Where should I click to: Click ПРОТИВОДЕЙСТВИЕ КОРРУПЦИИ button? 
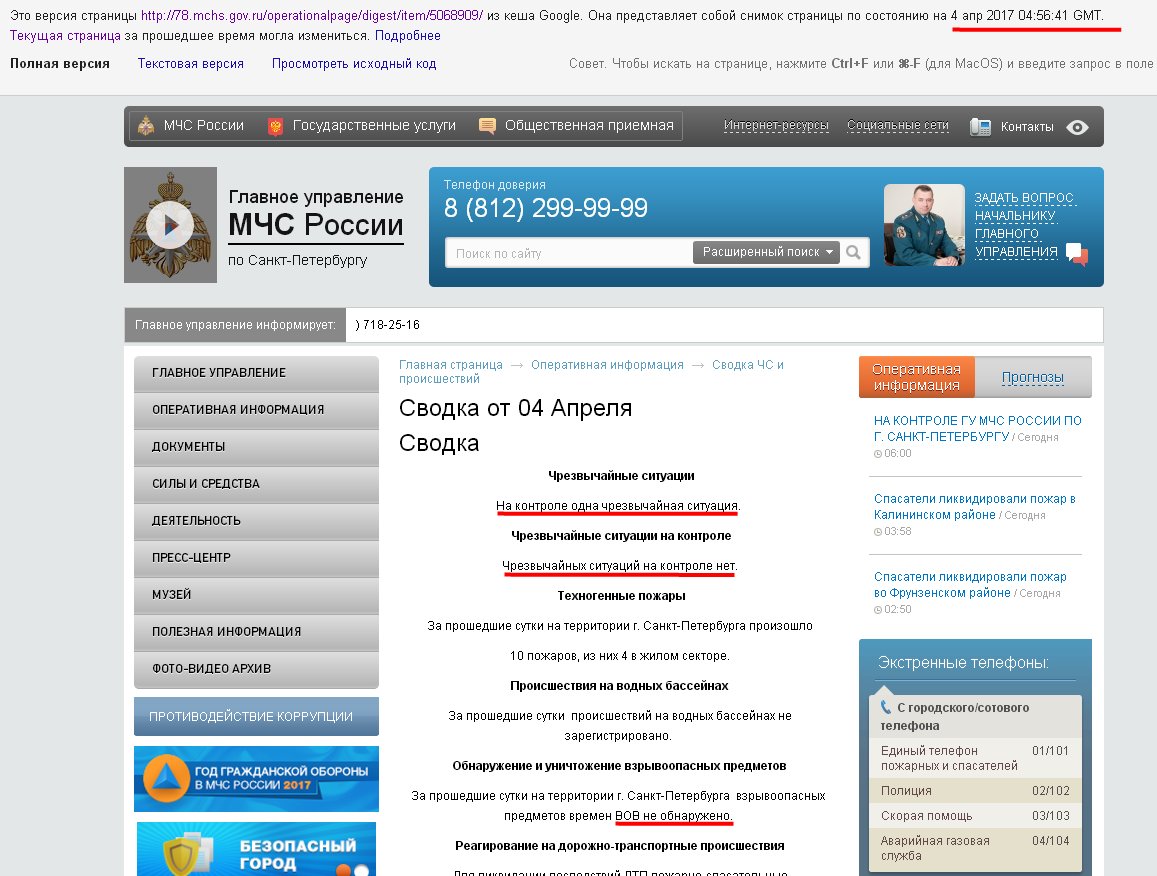tap(256, 717)
